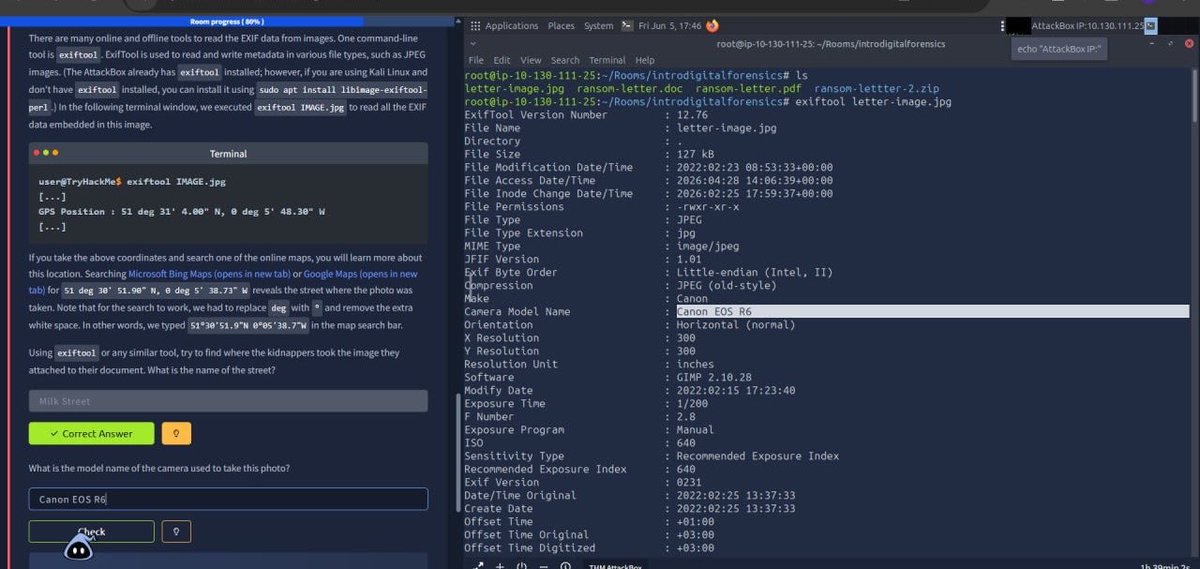Click the Milk Street answer field
The height and width of the screenshot is (569, 1200).
(228, 401)
